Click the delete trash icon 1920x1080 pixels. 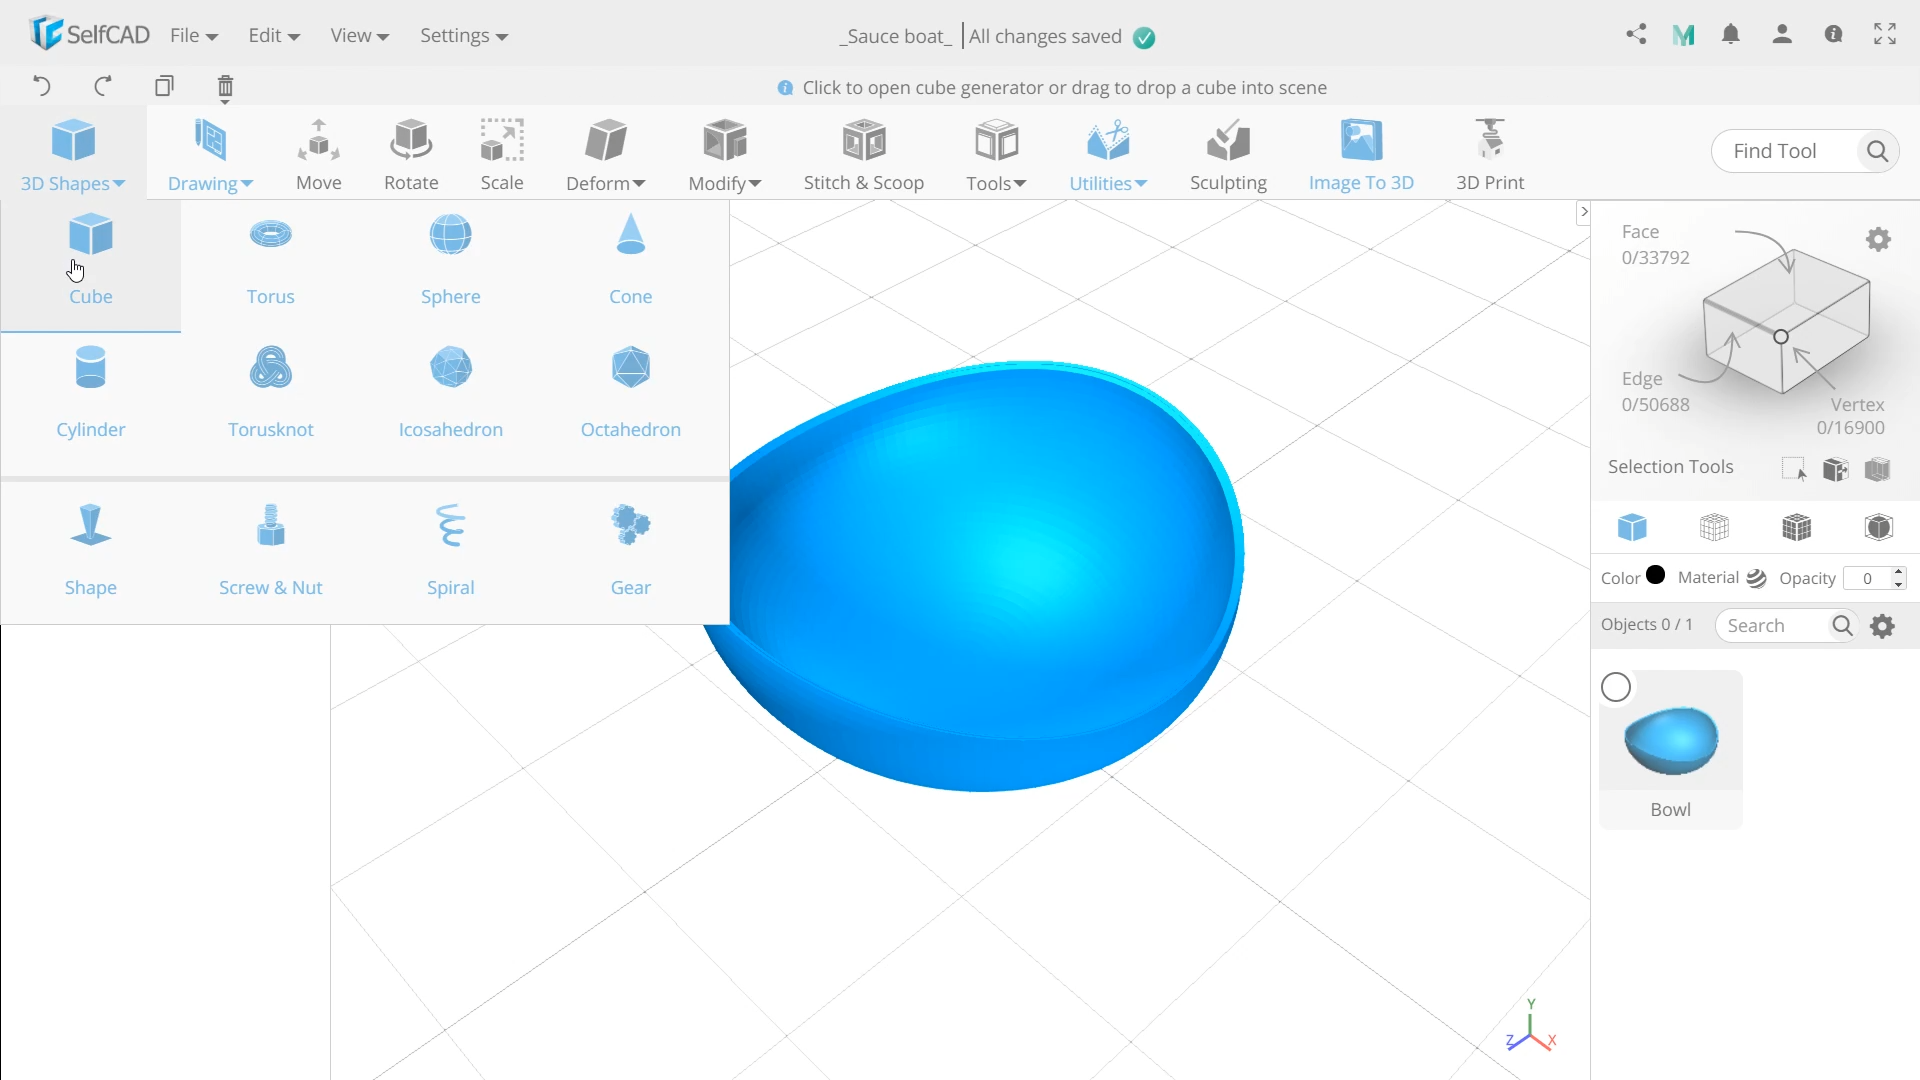coord(225,88)
